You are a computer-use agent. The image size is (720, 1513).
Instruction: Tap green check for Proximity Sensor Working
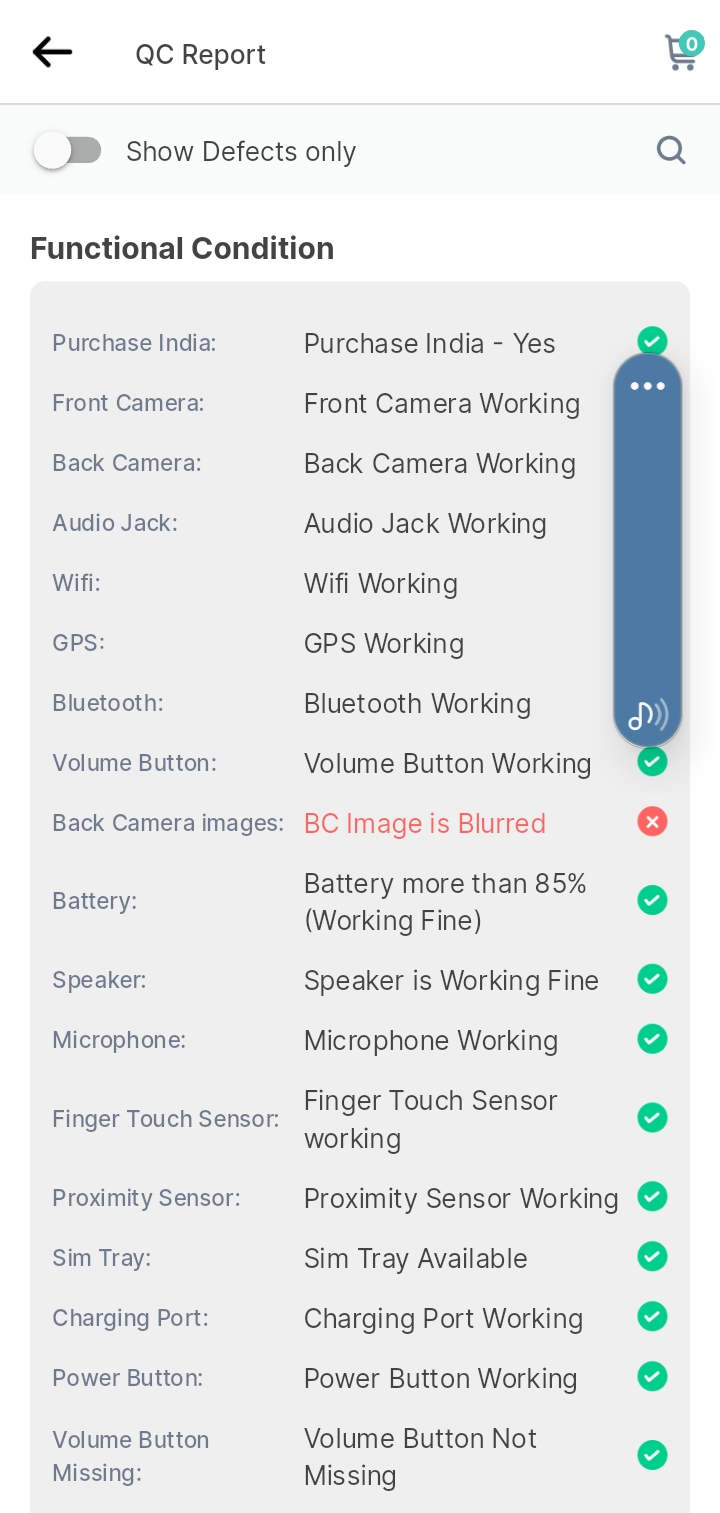click(x=653, y=1196)
